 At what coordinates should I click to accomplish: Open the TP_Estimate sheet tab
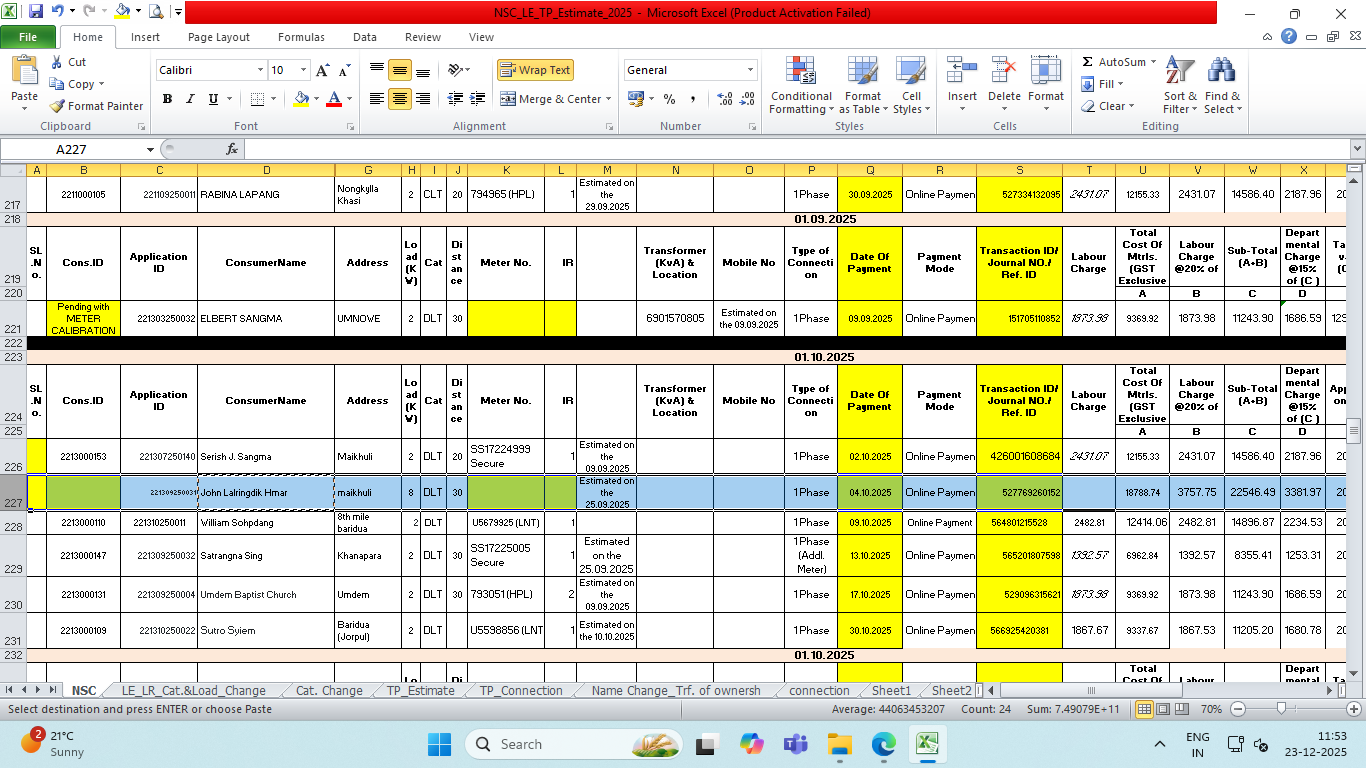(x=420, y=690)
